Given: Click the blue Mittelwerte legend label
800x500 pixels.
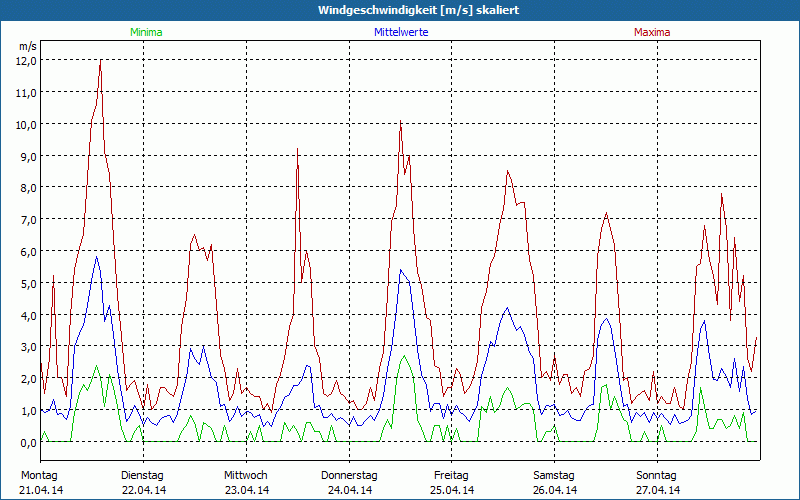Looking at the screenshot, I should [400, 32].
